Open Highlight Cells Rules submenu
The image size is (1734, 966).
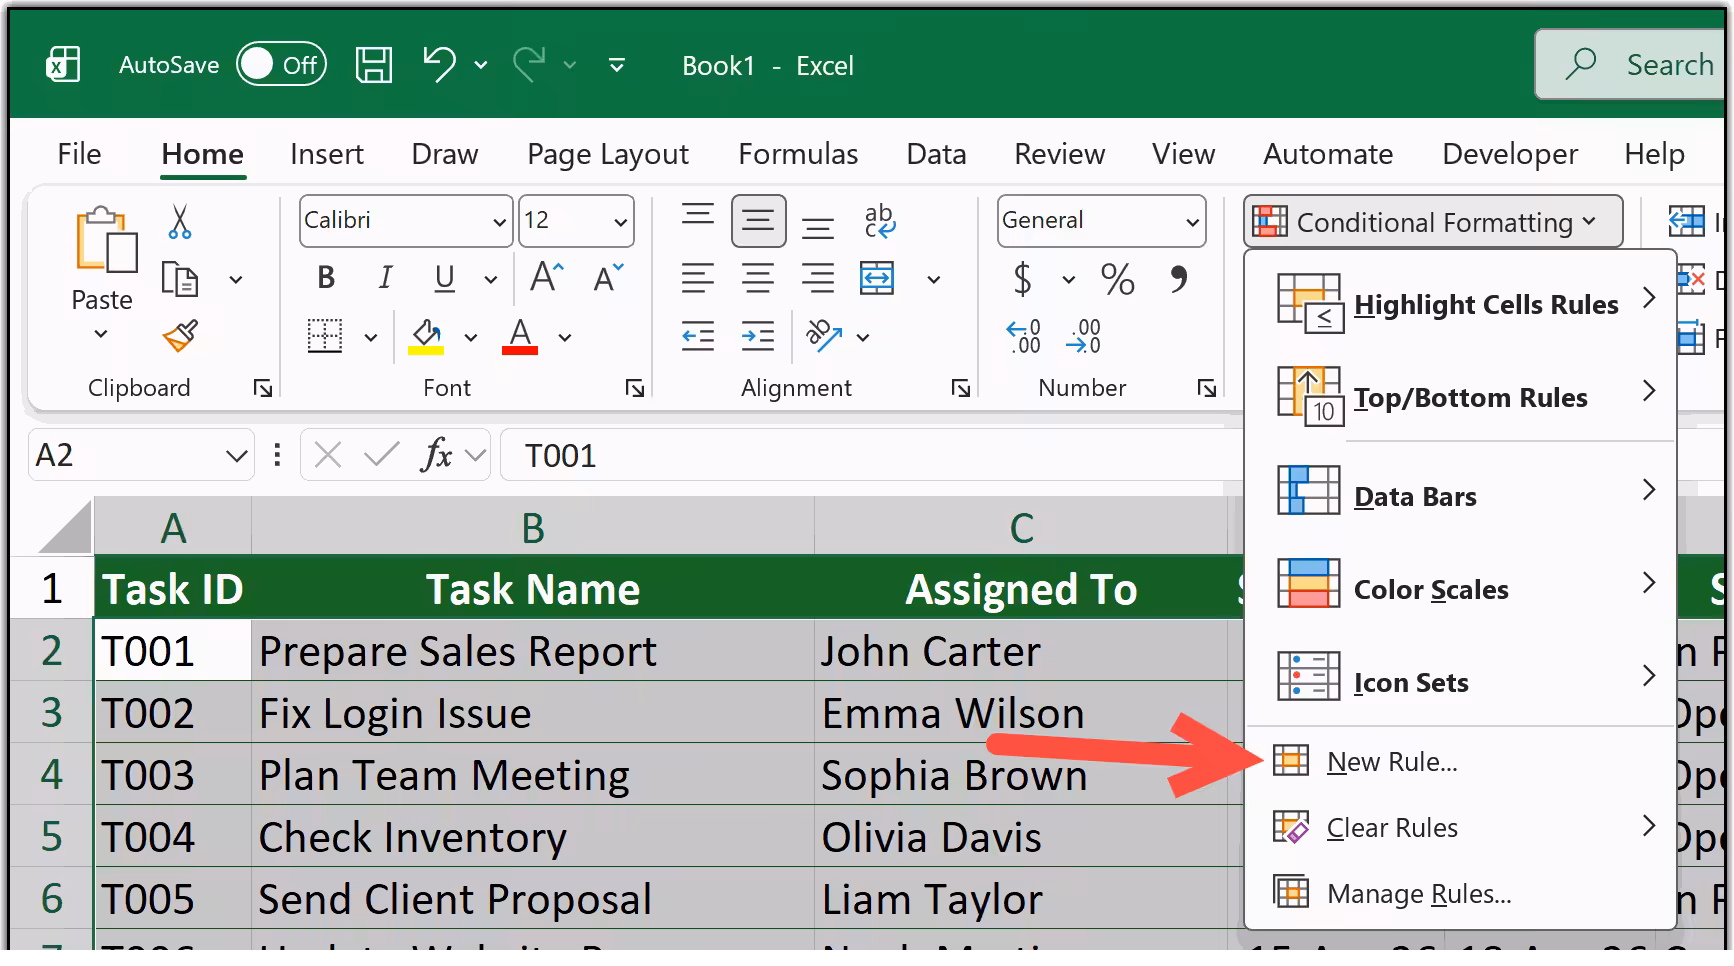[x=1461, y=304]
